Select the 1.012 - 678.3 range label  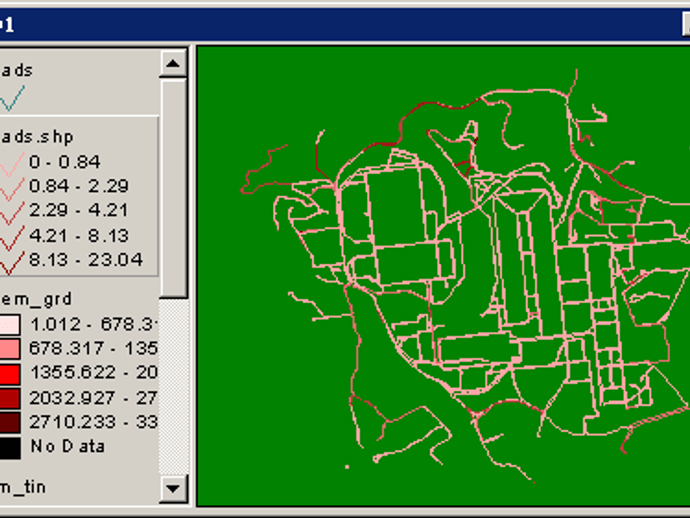coord(94,324)
